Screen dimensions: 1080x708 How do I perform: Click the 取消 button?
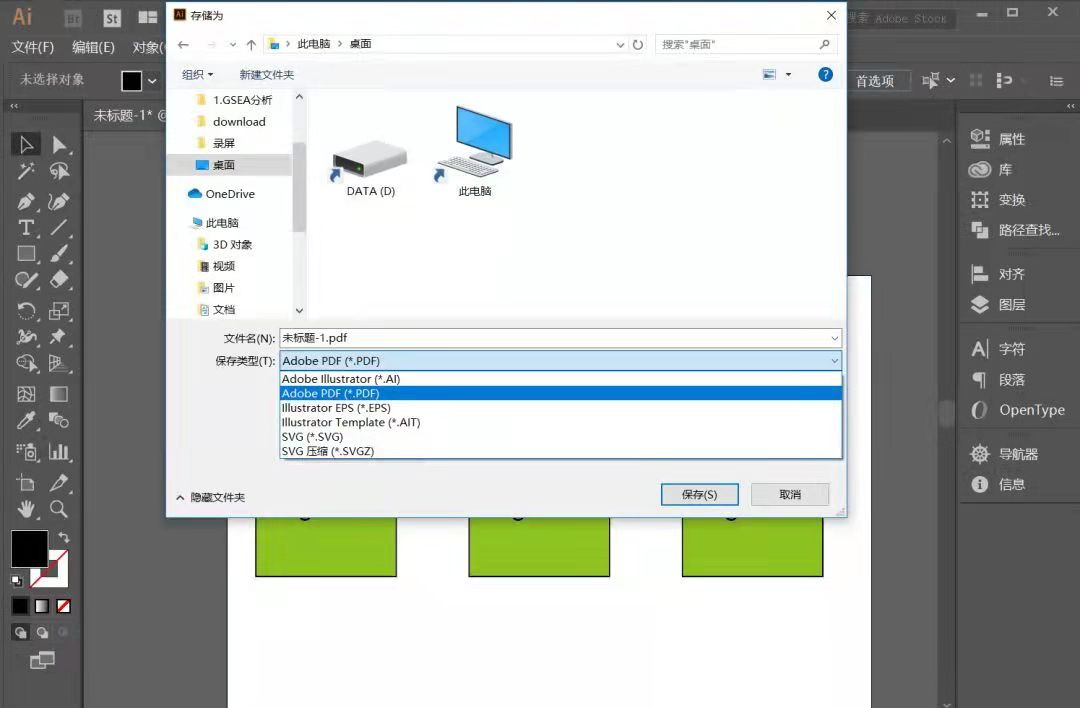(790, 494)
